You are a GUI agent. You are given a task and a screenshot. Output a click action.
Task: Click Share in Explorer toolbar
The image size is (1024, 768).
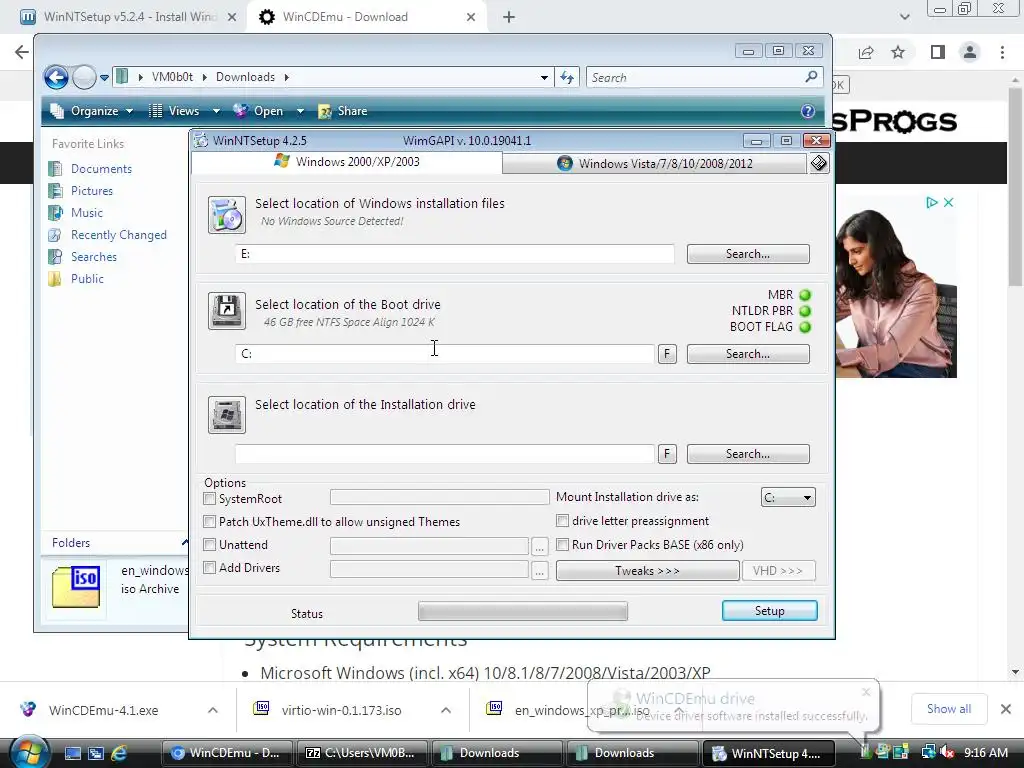[343, 111]
